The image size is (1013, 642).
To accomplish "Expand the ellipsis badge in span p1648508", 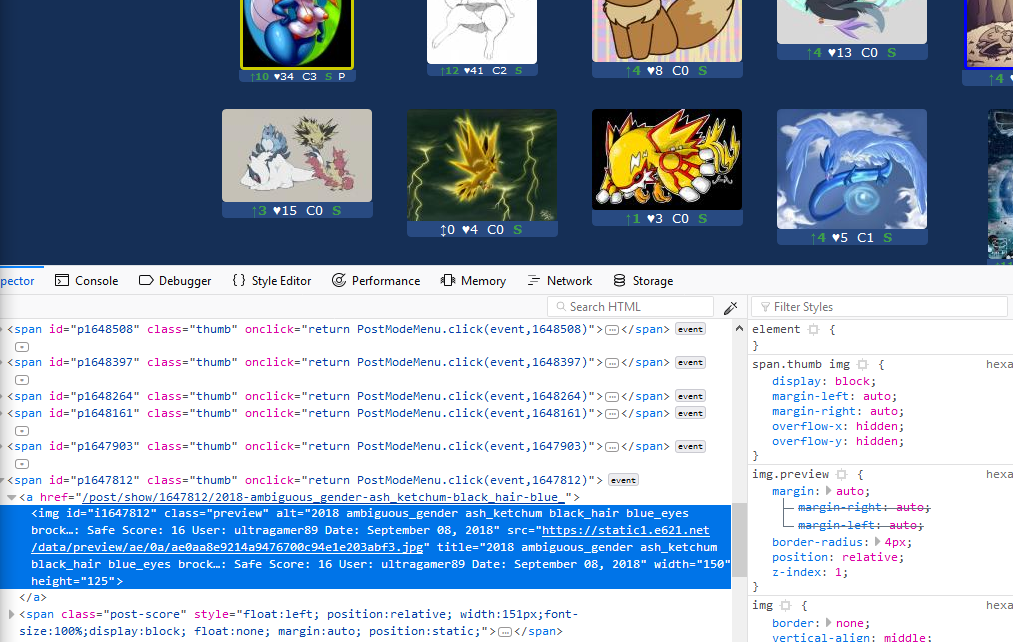I will (612, 329).
